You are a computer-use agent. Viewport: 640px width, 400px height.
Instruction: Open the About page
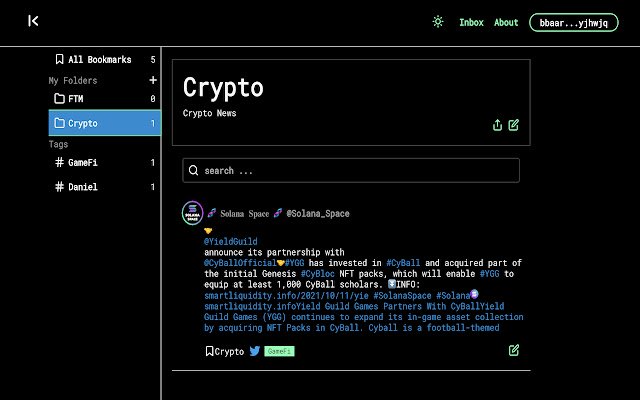pos(506,22)
